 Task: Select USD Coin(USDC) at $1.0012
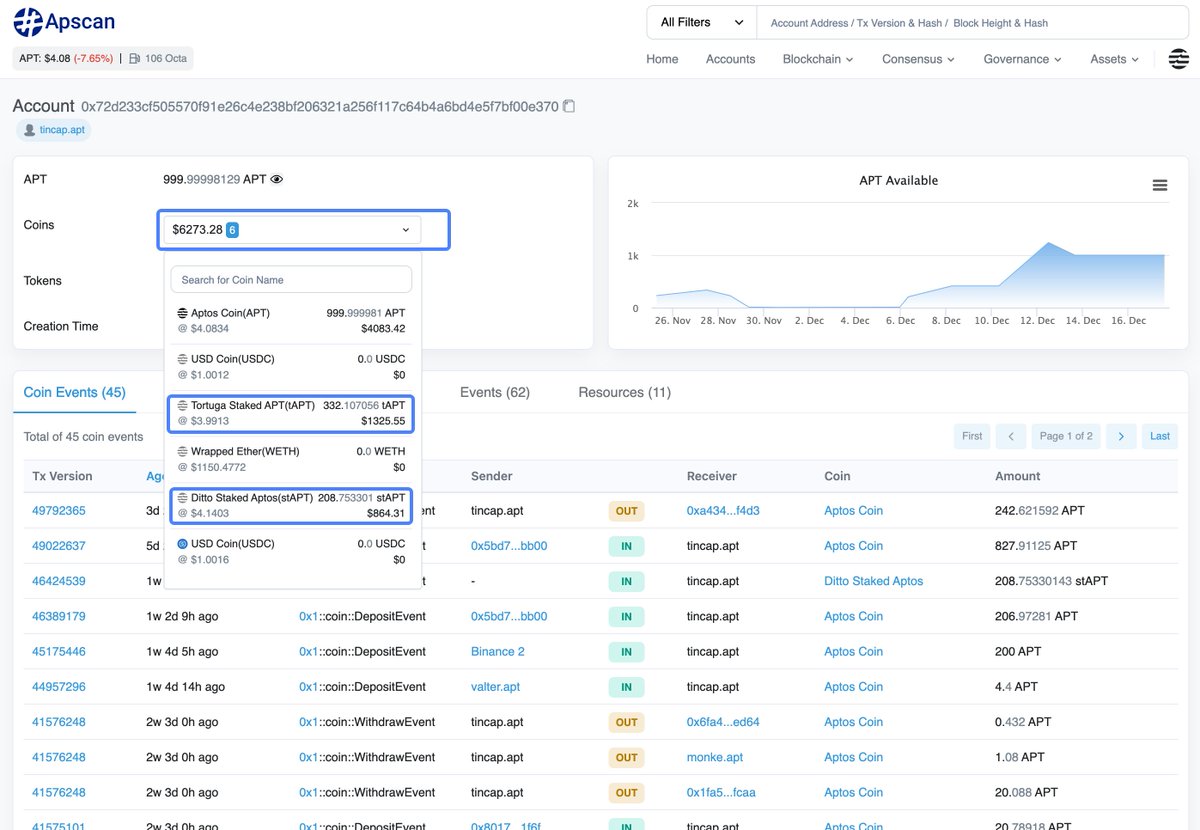(x=291, y=367)
